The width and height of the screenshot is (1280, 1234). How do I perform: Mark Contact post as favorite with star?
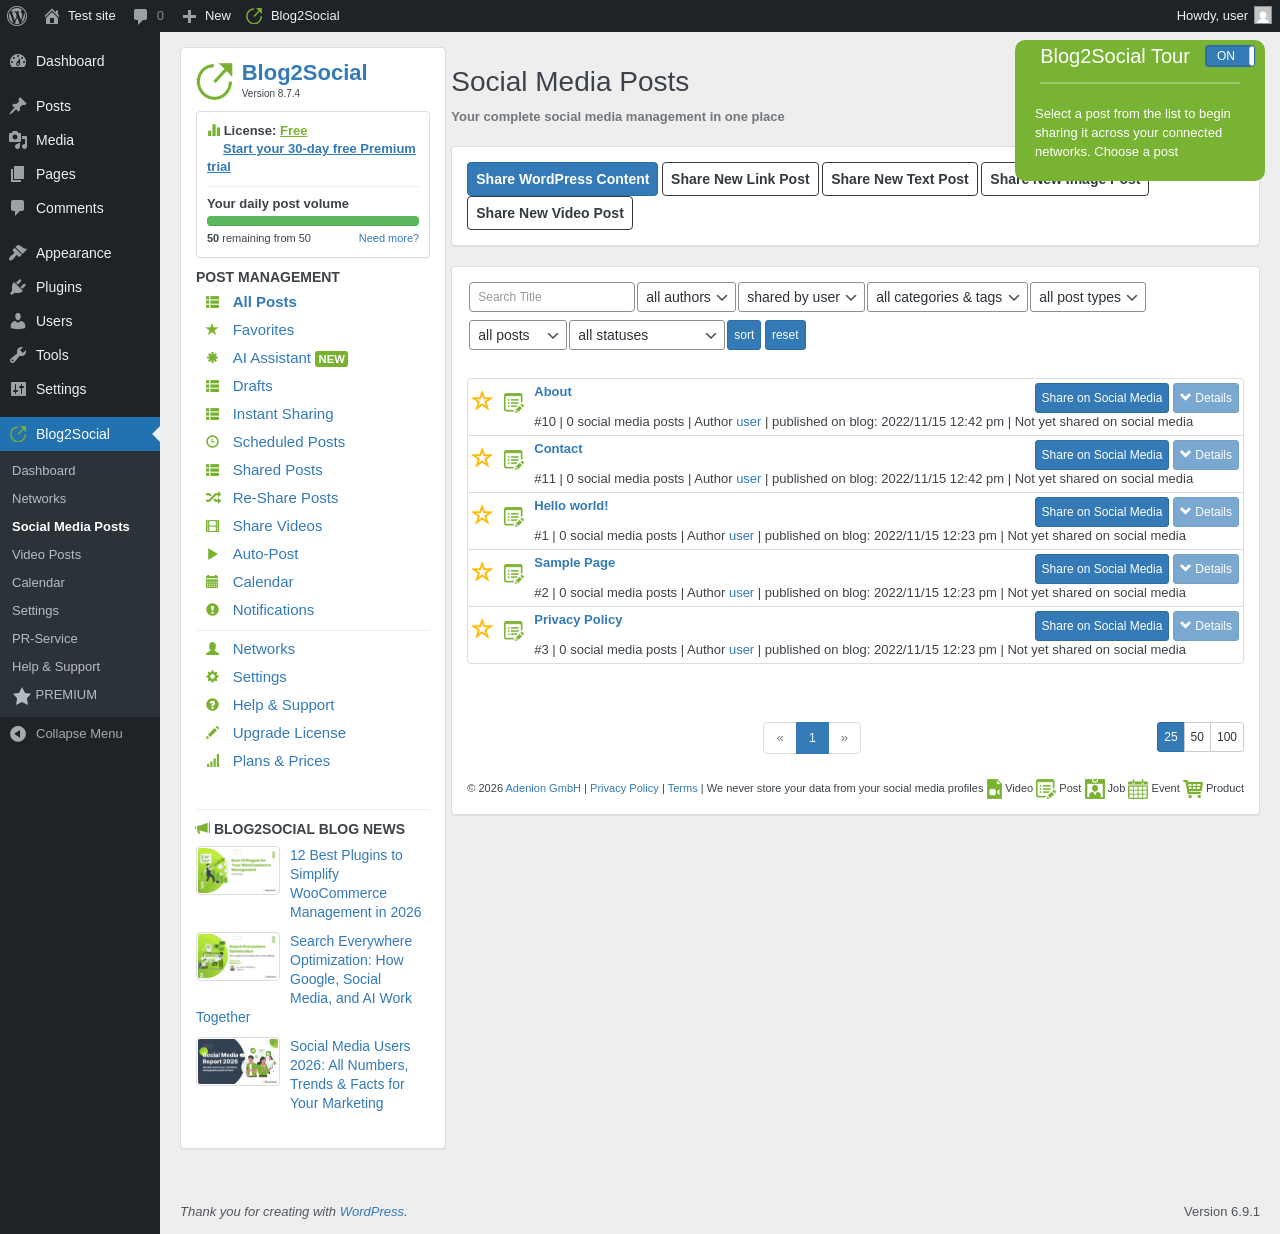pos(482,458)
